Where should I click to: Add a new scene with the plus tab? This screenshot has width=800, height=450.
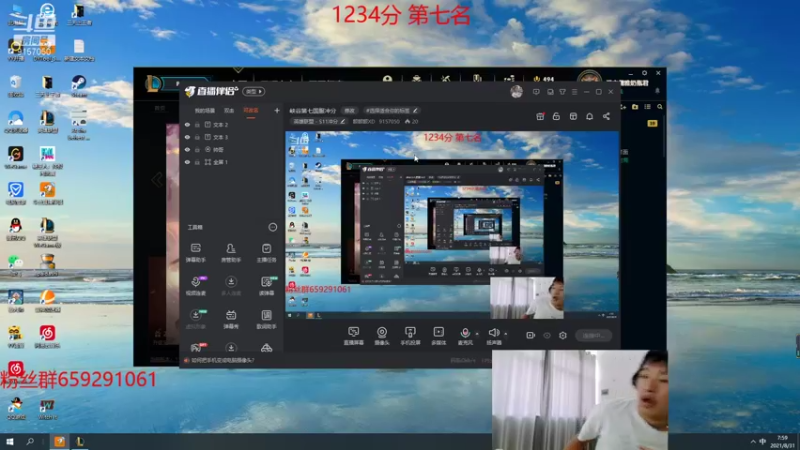(277, 110)
